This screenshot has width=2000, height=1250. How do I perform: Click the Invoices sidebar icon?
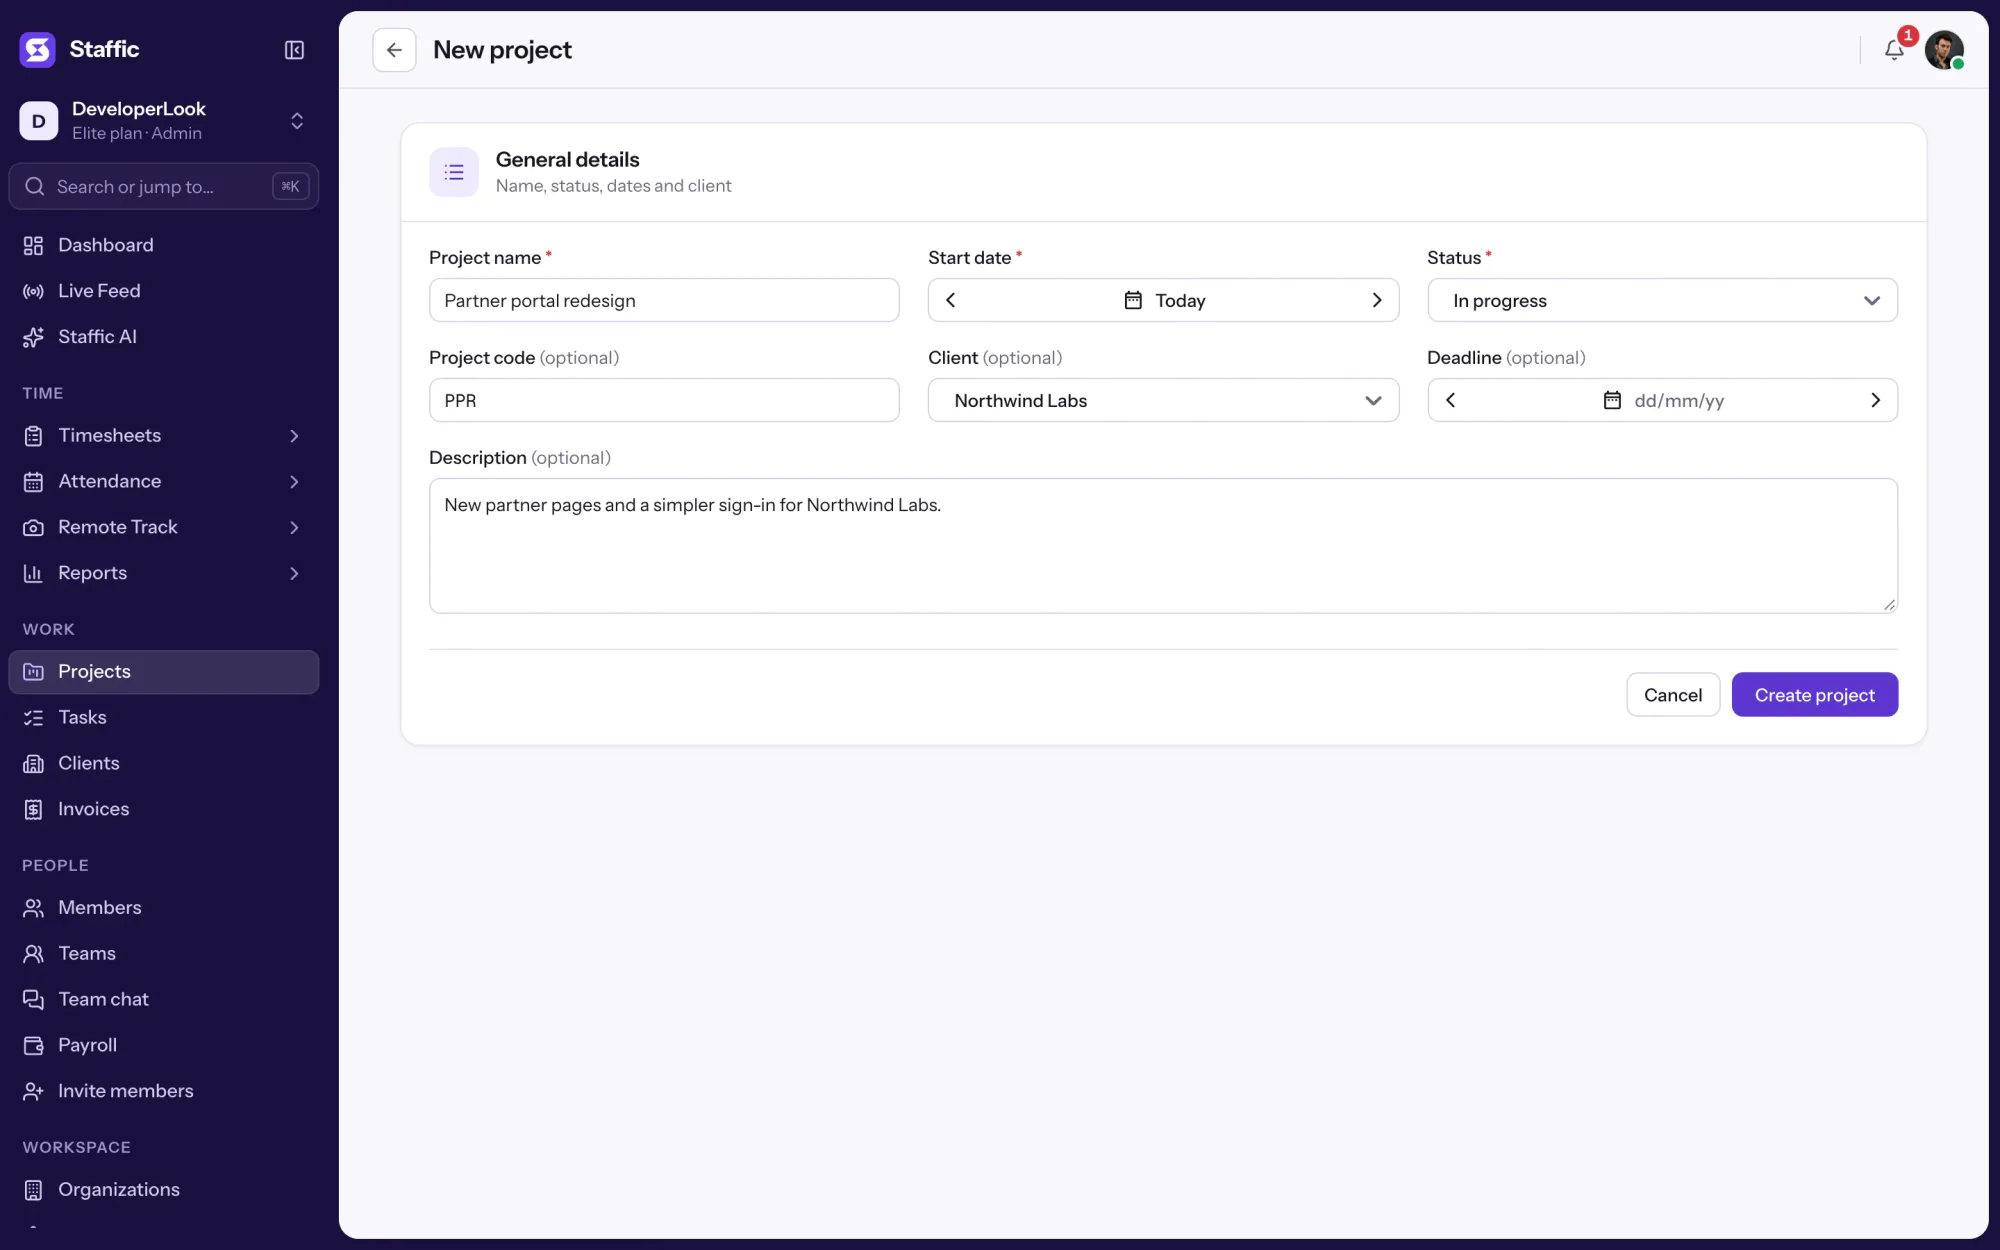33,809
